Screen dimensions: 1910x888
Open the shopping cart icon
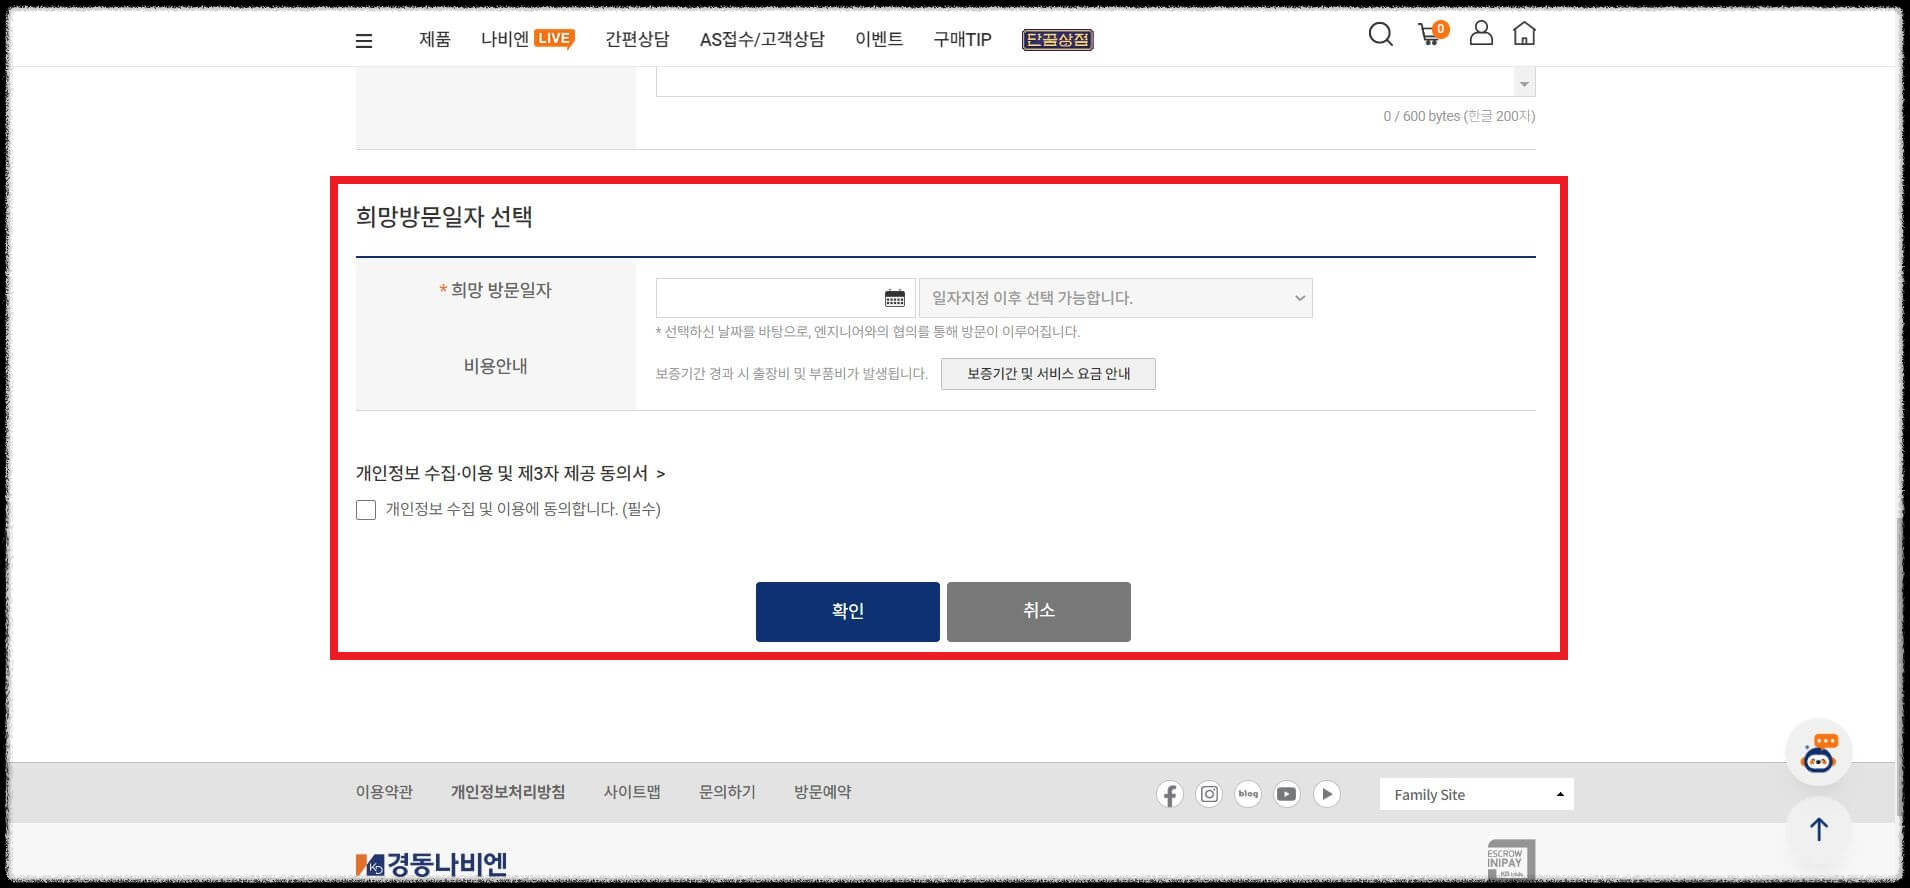coord(1432,34)
